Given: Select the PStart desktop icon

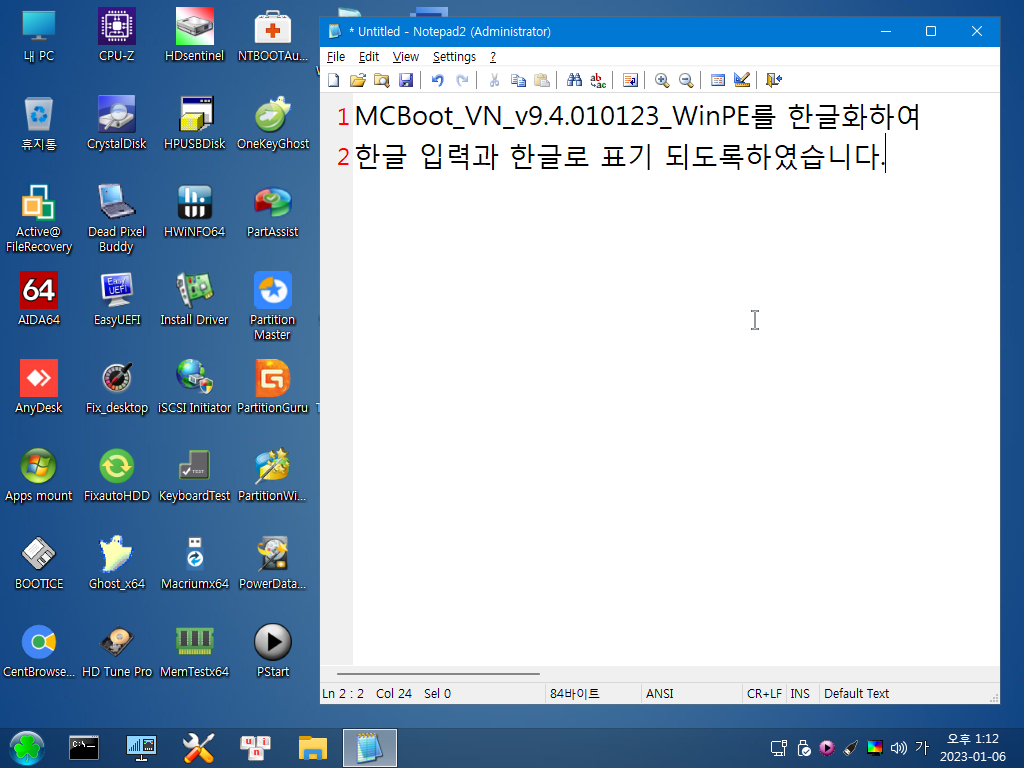Looking at the screenshot, I should tap(272, 651).
